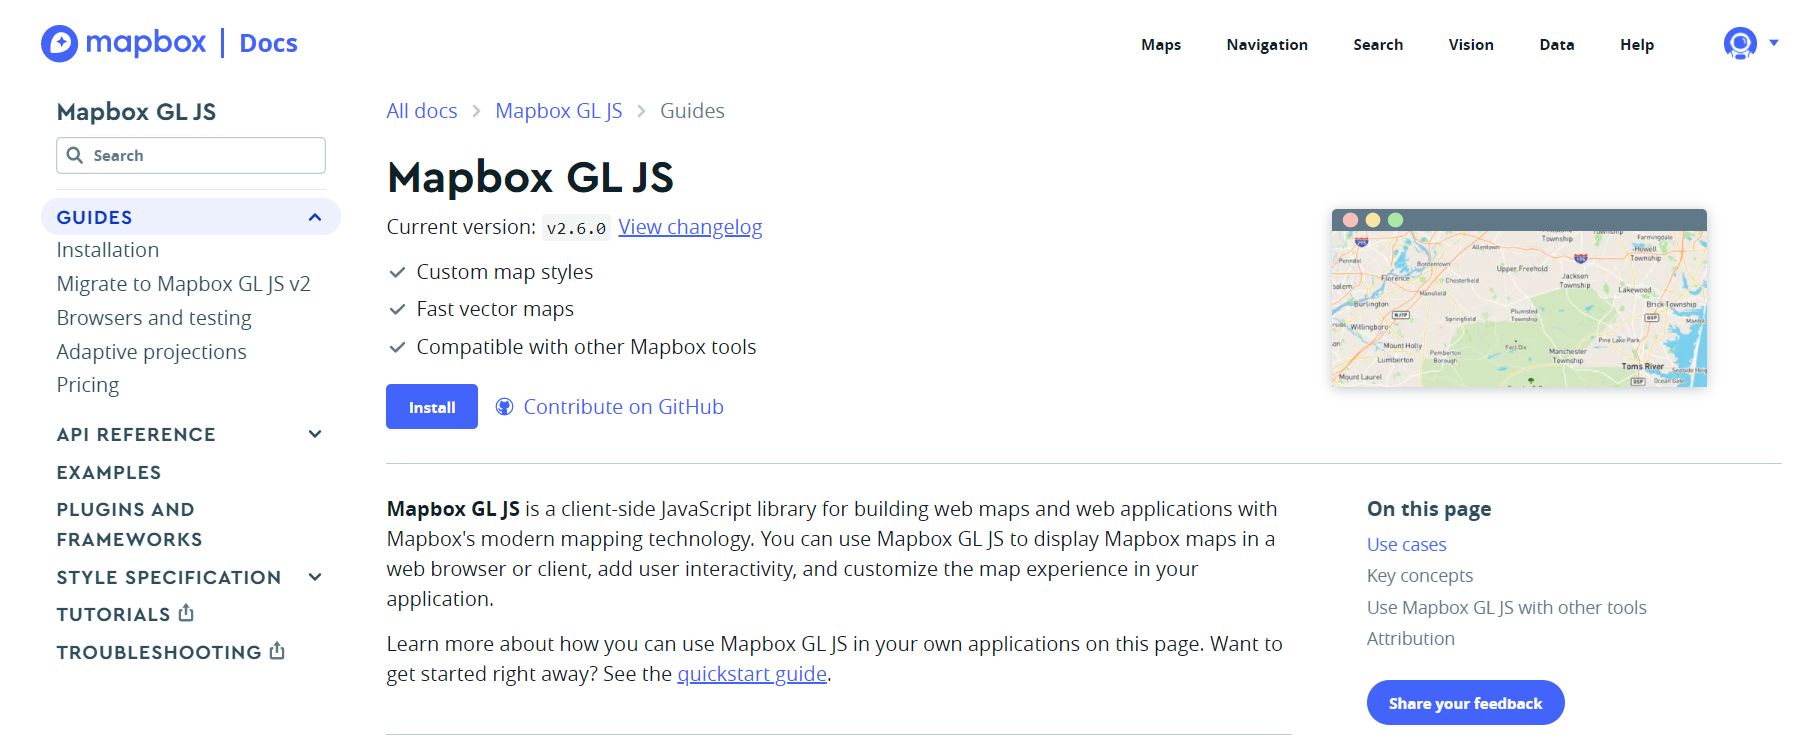Expand the Style Specification section
The image size is (1805, 747).
315,577
